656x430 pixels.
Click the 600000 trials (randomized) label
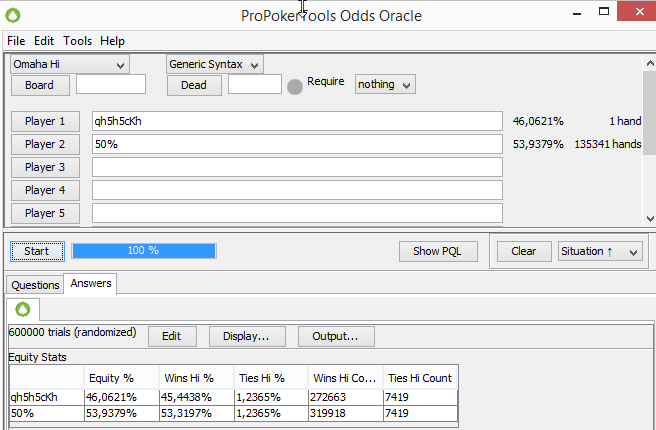click(x=72, y=332)
